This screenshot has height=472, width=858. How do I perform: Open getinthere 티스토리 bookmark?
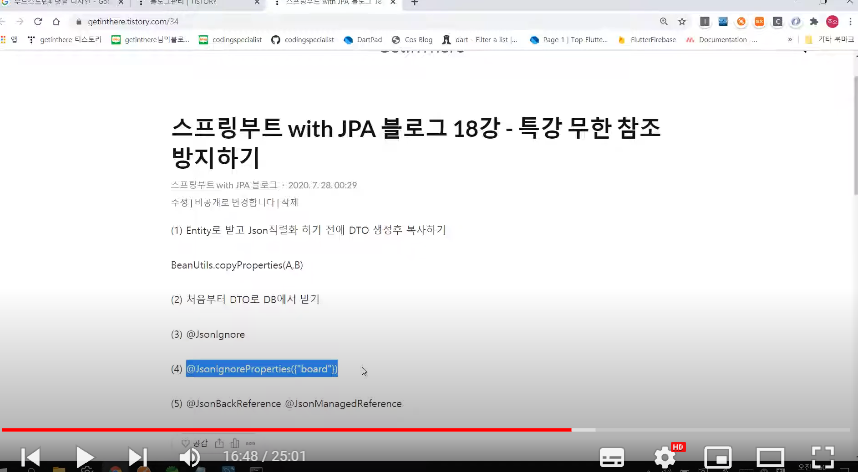pos(64,39)
